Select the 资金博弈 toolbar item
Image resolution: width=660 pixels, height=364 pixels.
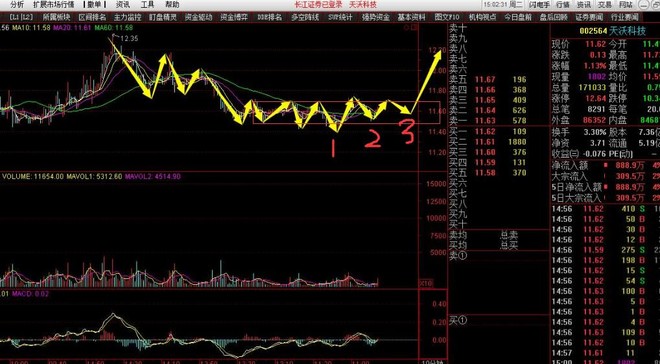pos(234,17)
